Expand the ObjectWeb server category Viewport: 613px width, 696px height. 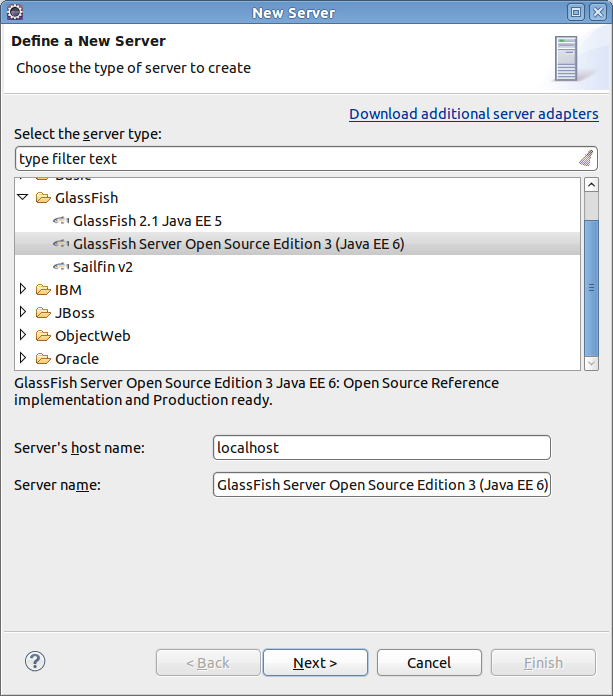[23, 335]
